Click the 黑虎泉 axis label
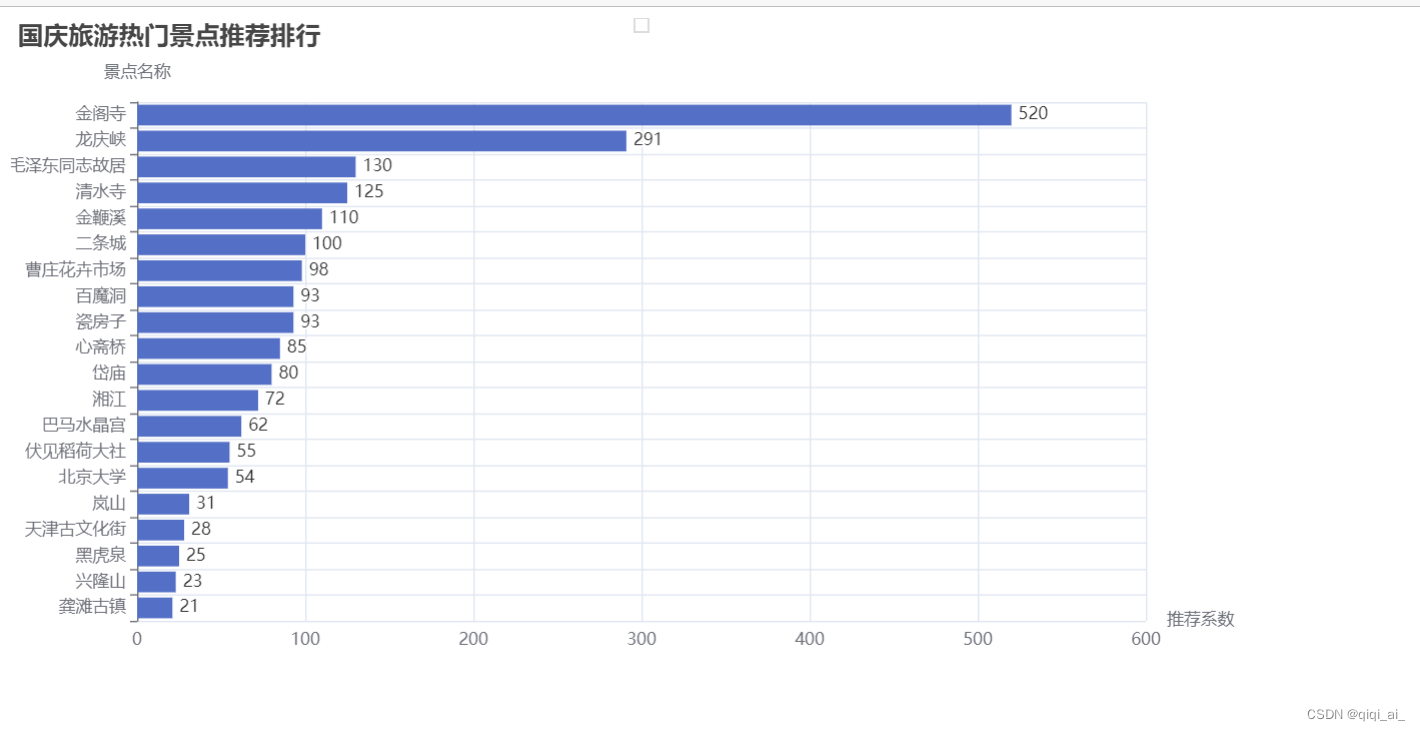Screen dimensions: 1420x731 (x=101, y=555)
